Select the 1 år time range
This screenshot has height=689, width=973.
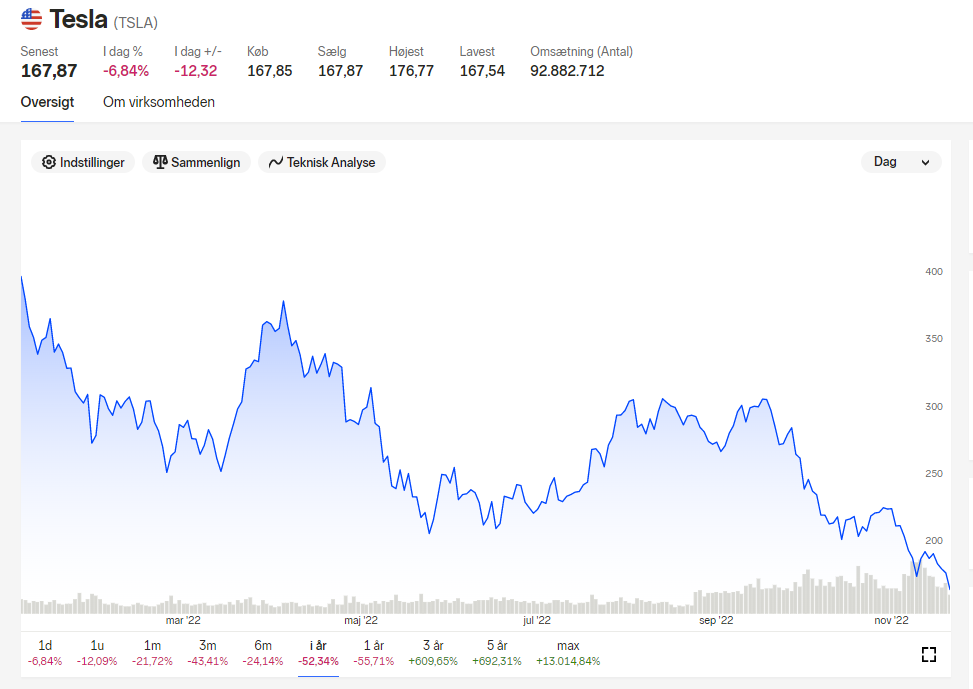click(374, 653)
